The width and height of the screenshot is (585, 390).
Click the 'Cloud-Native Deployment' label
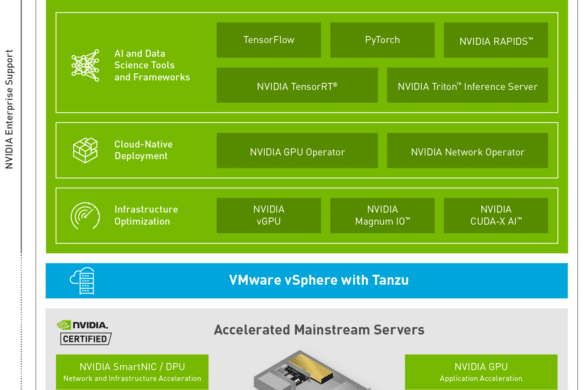coord(143,150)
